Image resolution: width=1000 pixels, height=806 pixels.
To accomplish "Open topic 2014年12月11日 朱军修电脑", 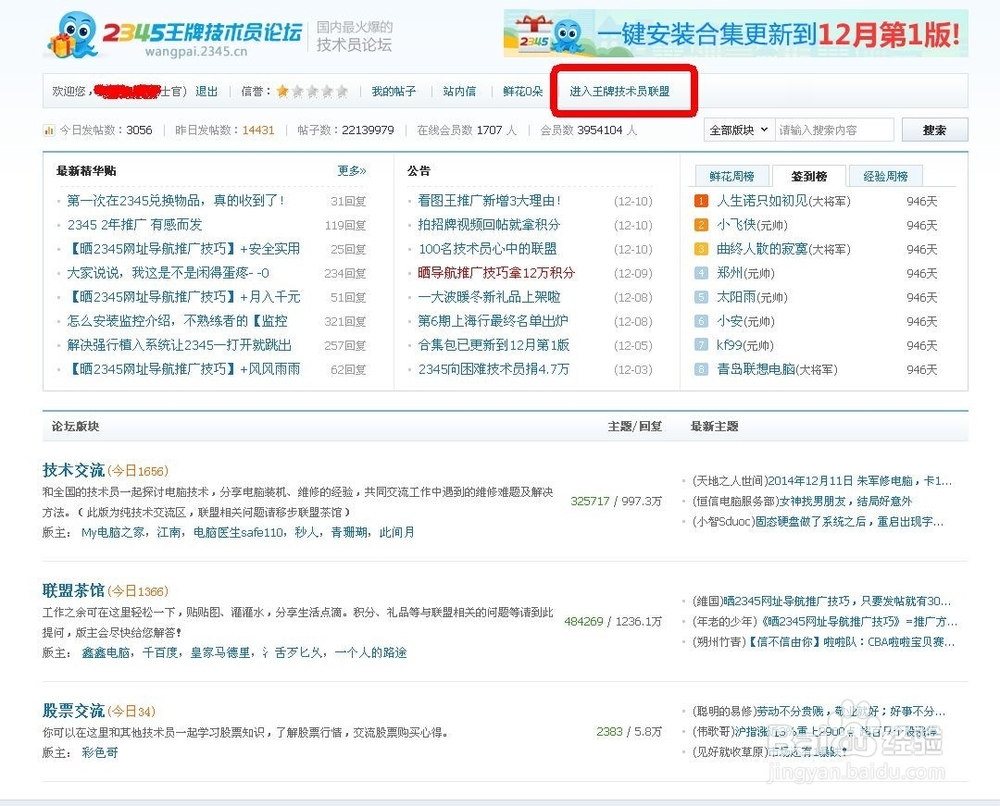I will tap(859, 481).
